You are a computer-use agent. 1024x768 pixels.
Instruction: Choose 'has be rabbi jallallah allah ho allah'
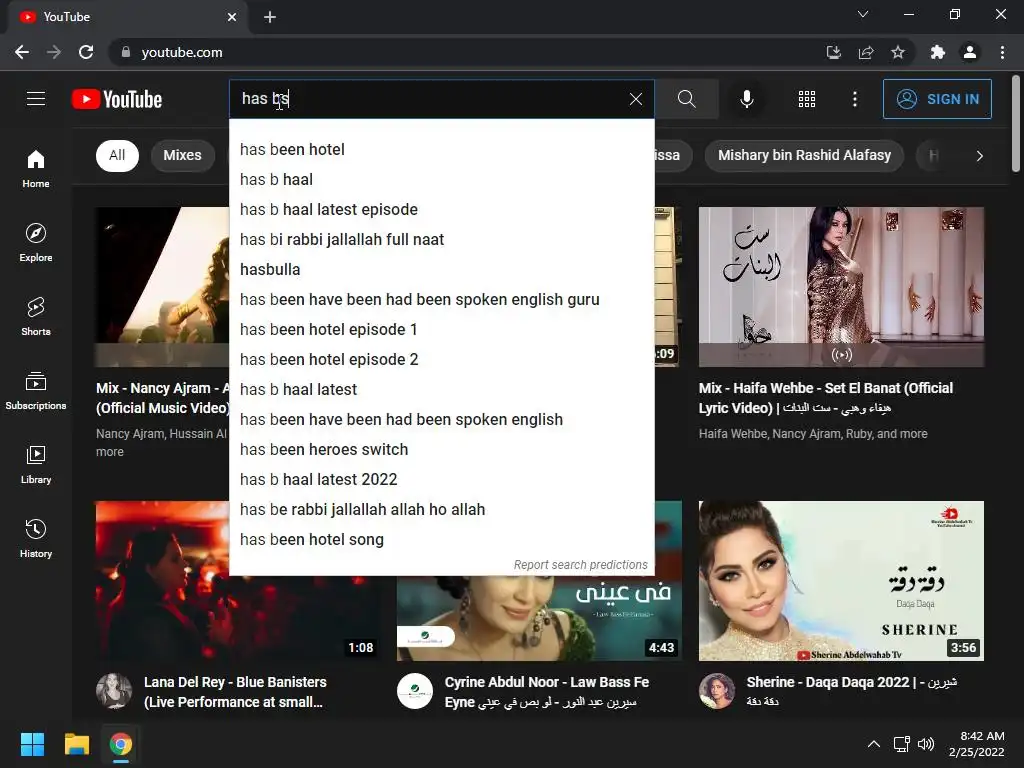click(x=441, y=510)
